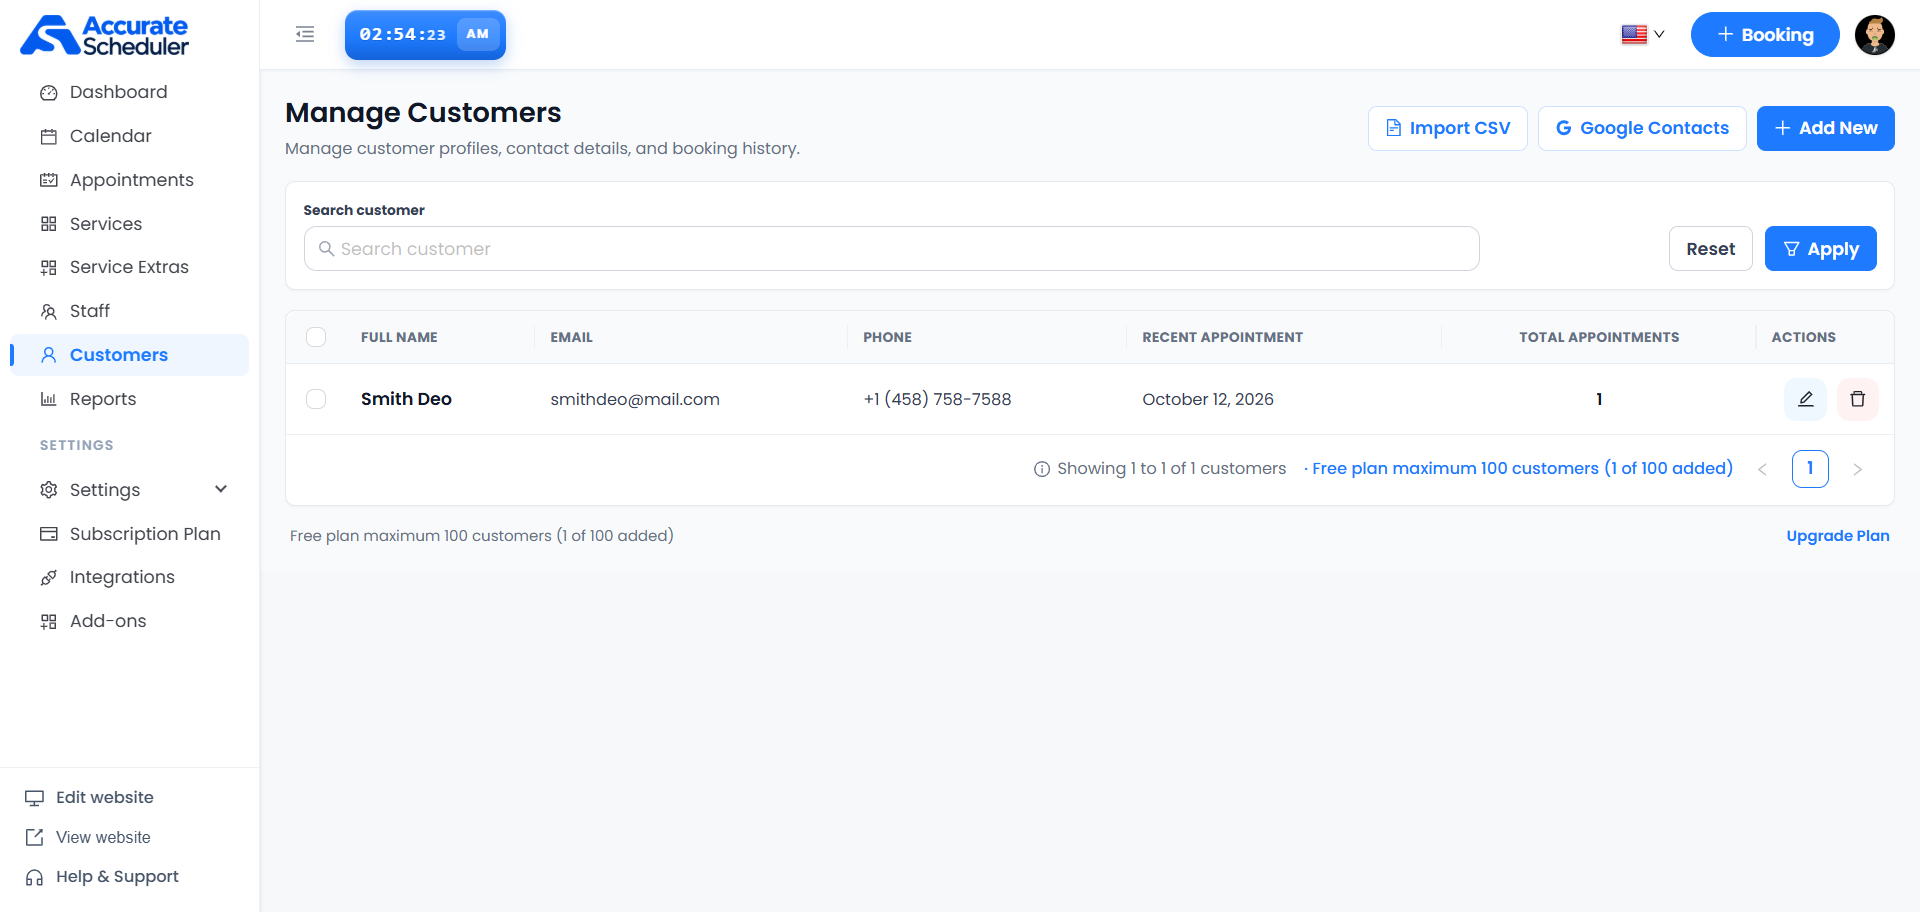The width and height of the screenshot is (1920, 912).
Task: Go to Integrations in the sidebar
Action: (x=130, y=577)
